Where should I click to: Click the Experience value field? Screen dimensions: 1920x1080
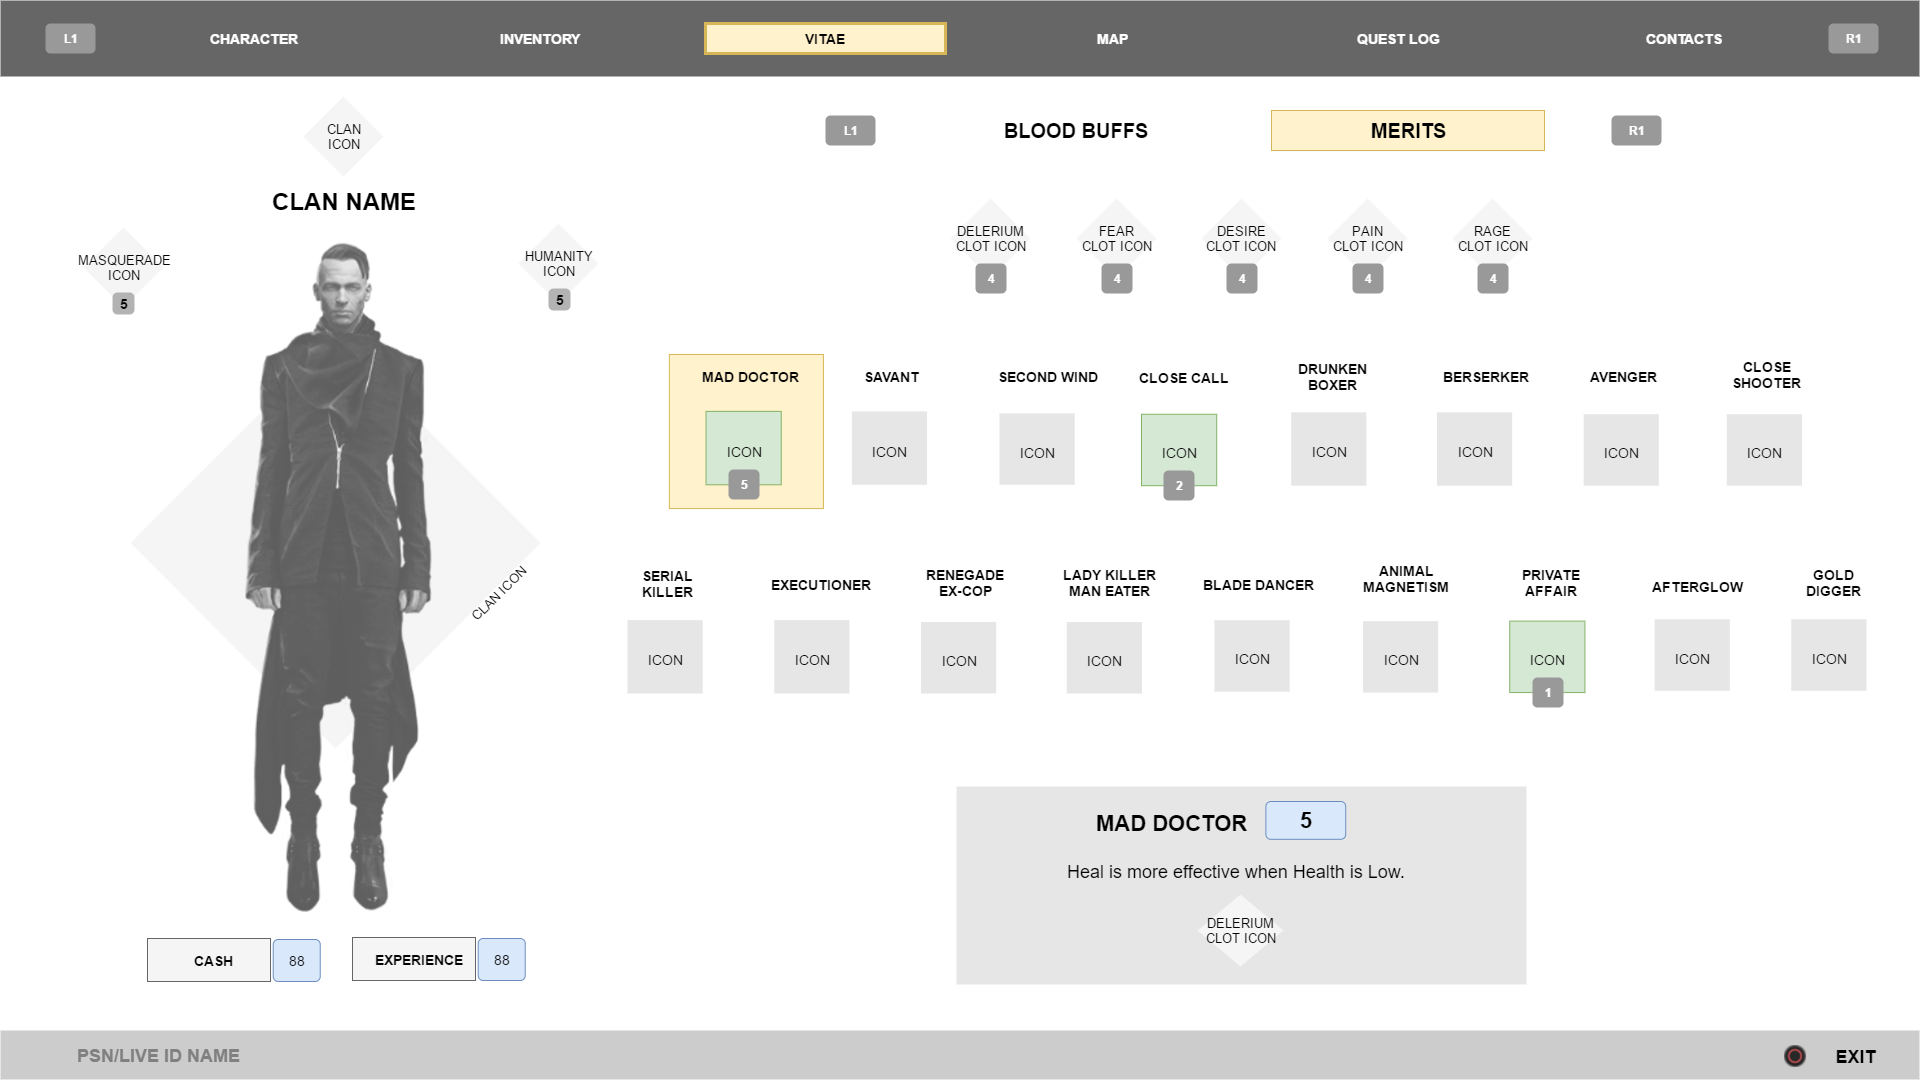[501, 960]
